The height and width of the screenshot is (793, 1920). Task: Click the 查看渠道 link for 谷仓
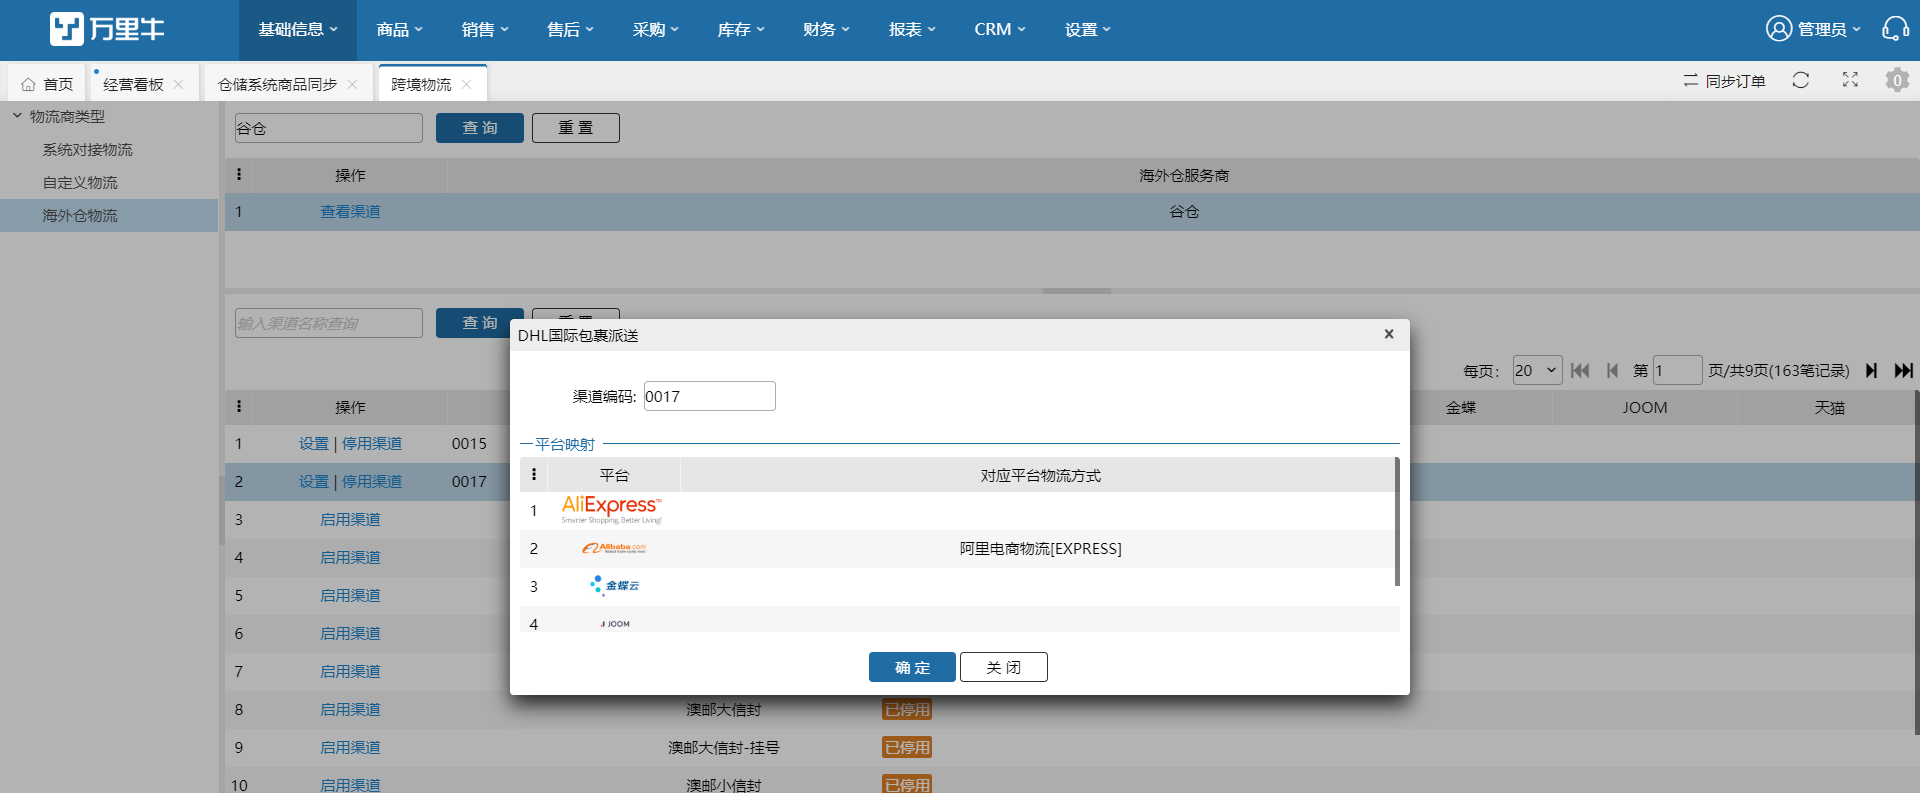tap(350, 212)
